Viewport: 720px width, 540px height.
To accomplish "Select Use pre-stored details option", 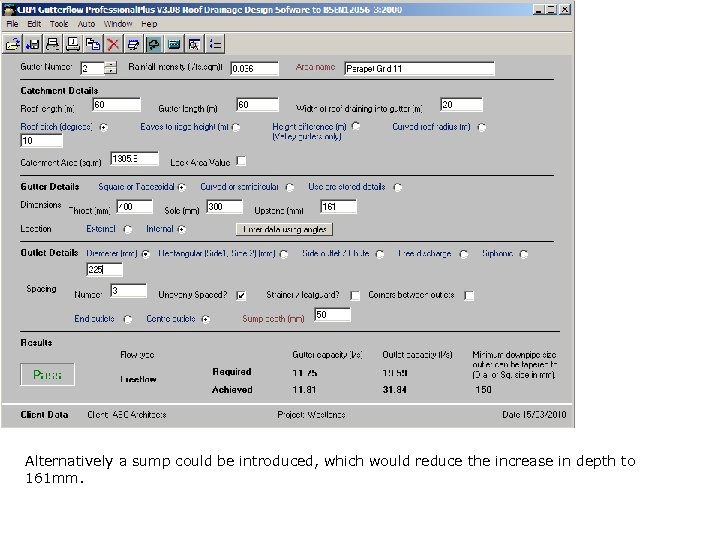I will pos(398,187).
